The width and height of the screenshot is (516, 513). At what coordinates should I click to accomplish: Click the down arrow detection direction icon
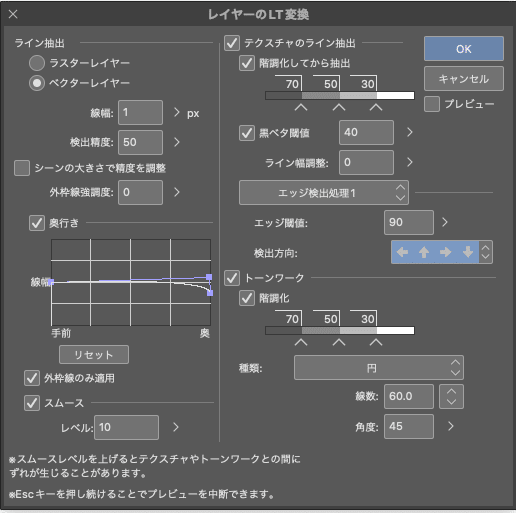click(x=468, y=252)
